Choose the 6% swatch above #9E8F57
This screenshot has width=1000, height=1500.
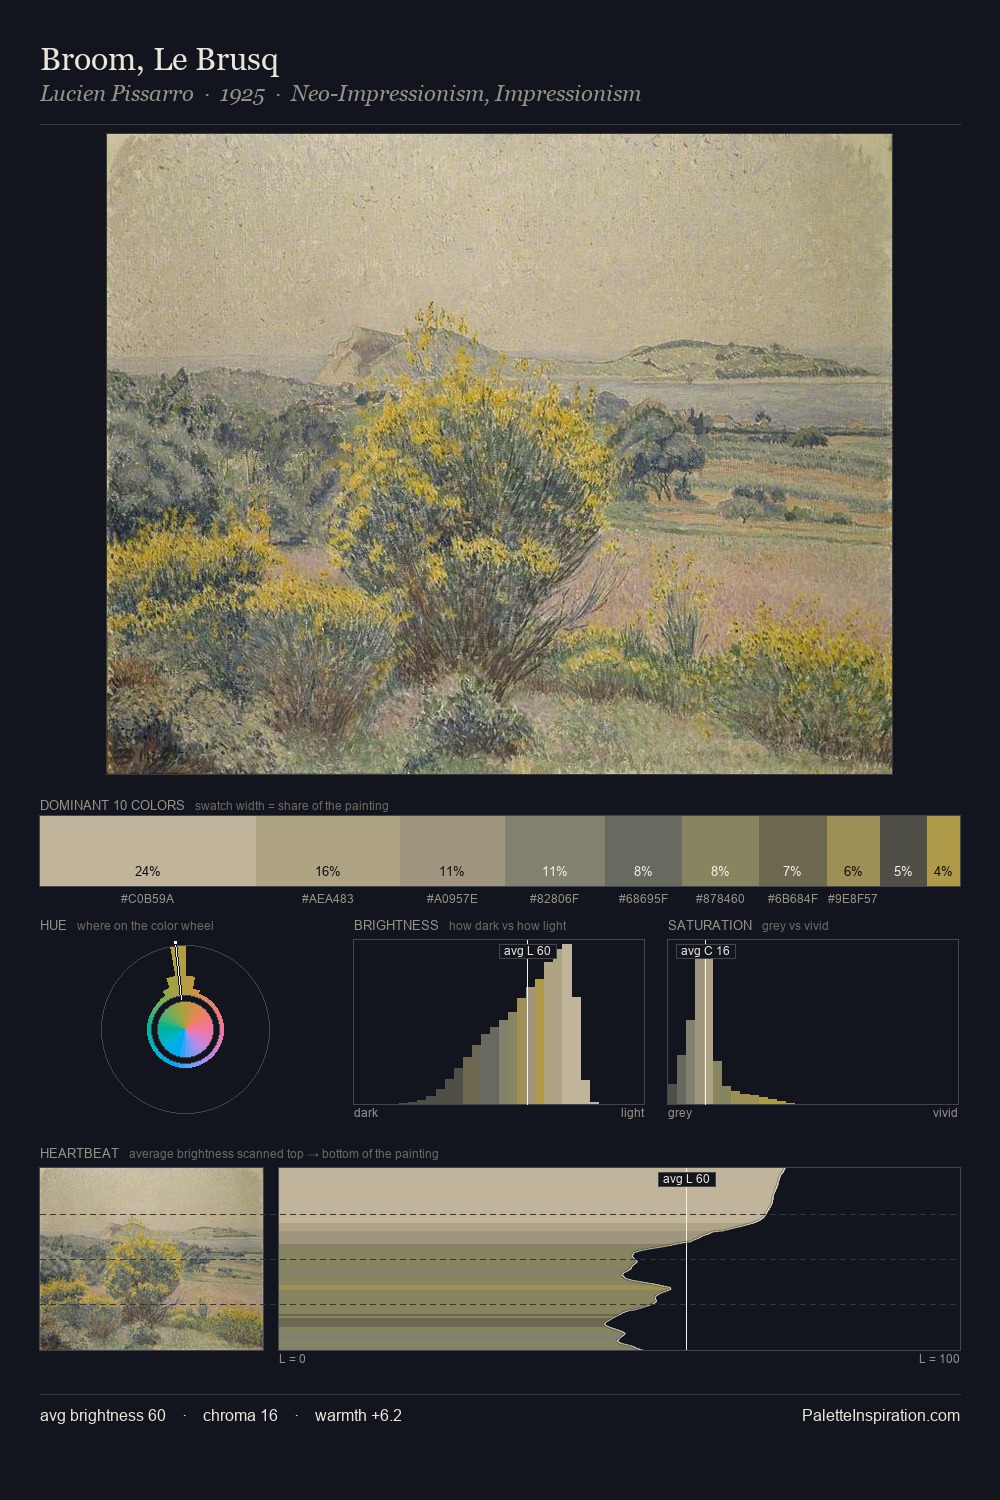tap(853, 851)
